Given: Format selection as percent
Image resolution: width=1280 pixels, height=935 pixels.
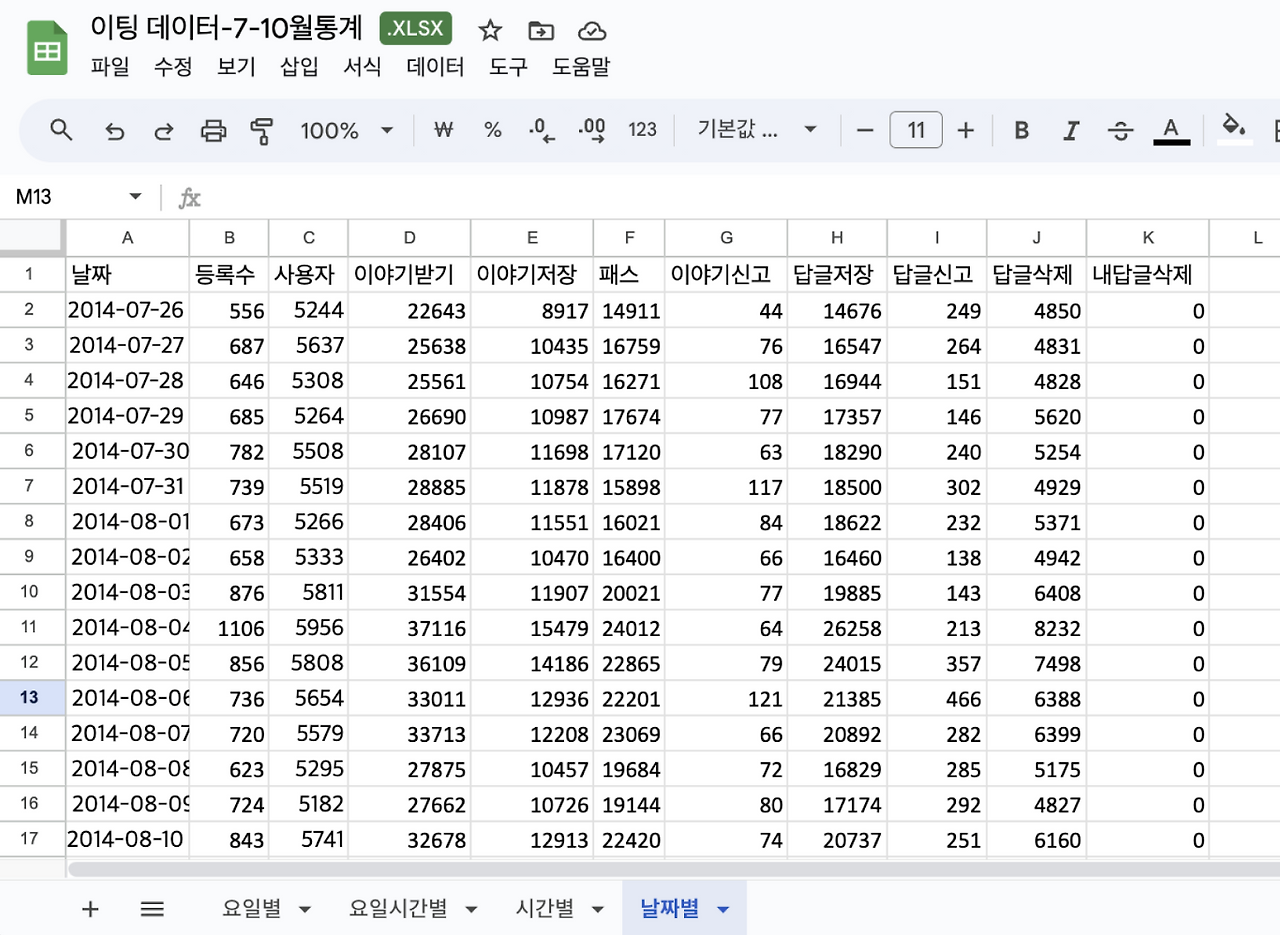Looking at the screenshot, I should tap(492, 130).
